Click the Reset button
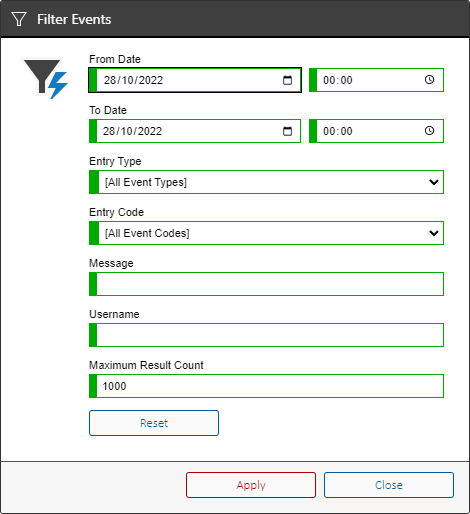470x514 pixels. coord(154,423)
